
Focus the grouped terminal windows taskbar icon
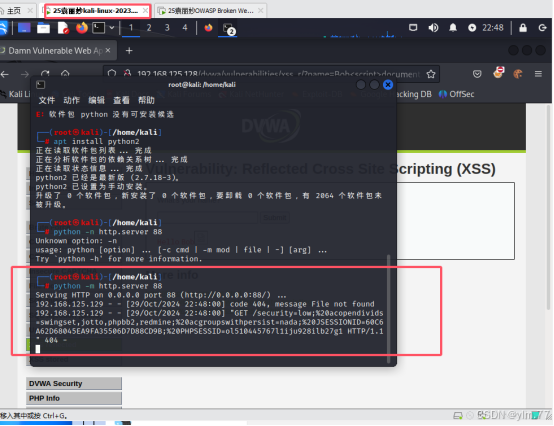[228, 28]
